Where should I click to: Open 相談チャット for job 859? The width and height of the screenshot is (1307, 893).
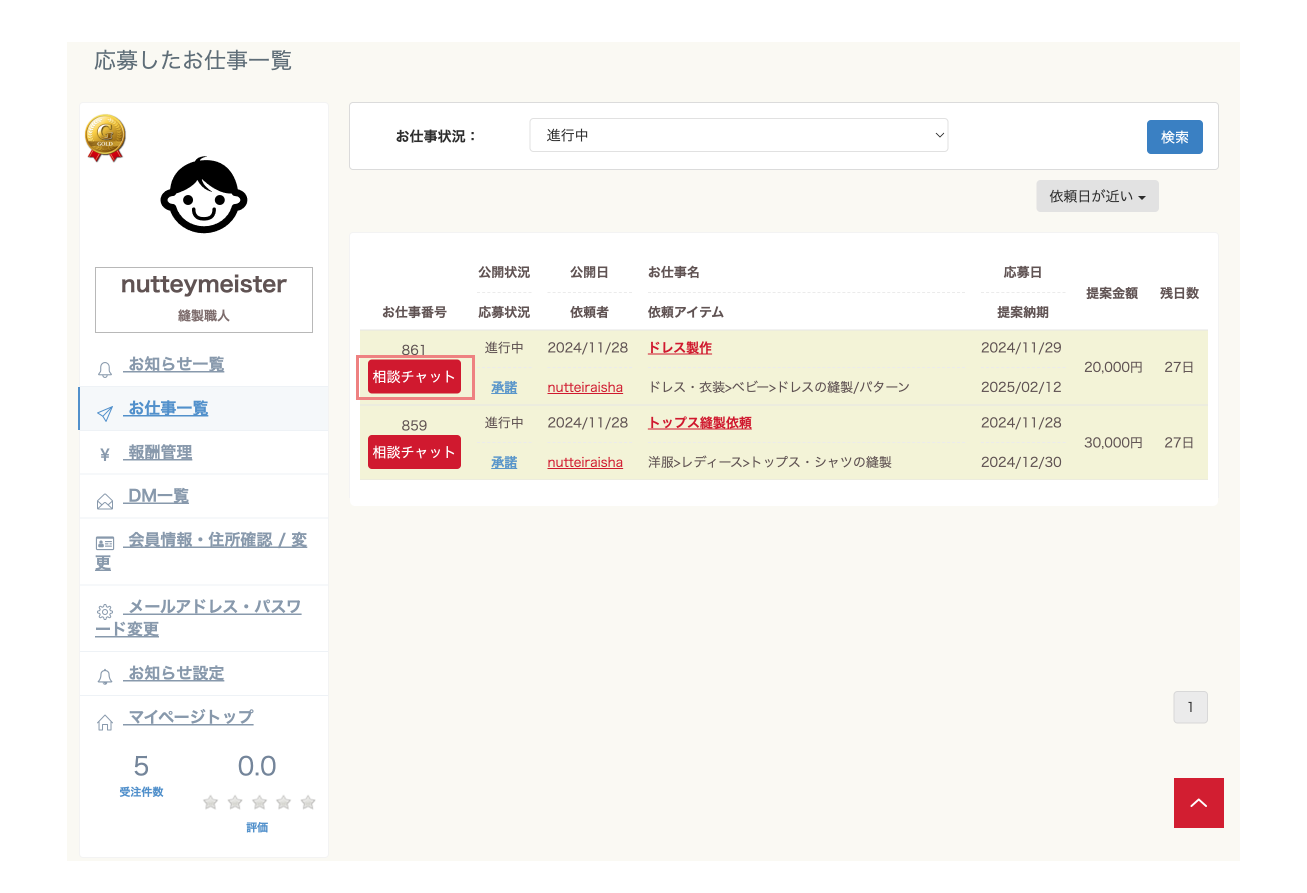point(414,452)
